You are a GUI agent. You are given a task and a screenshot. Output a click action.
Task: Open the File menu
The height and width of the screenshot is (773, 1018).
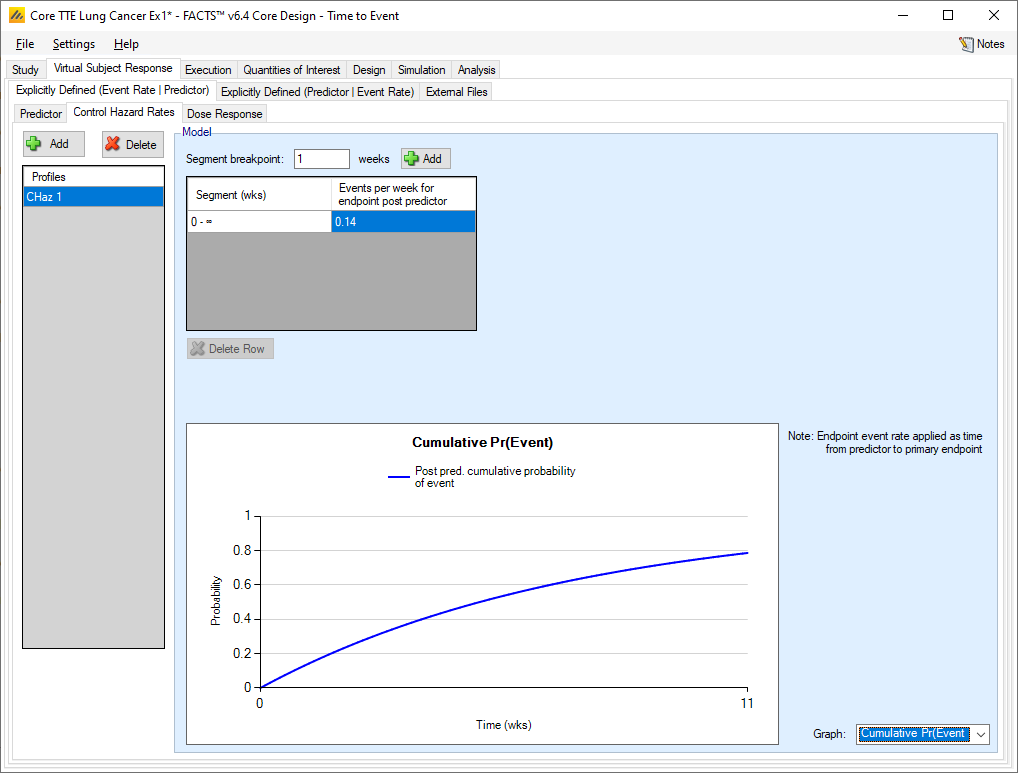click(25, 44)
